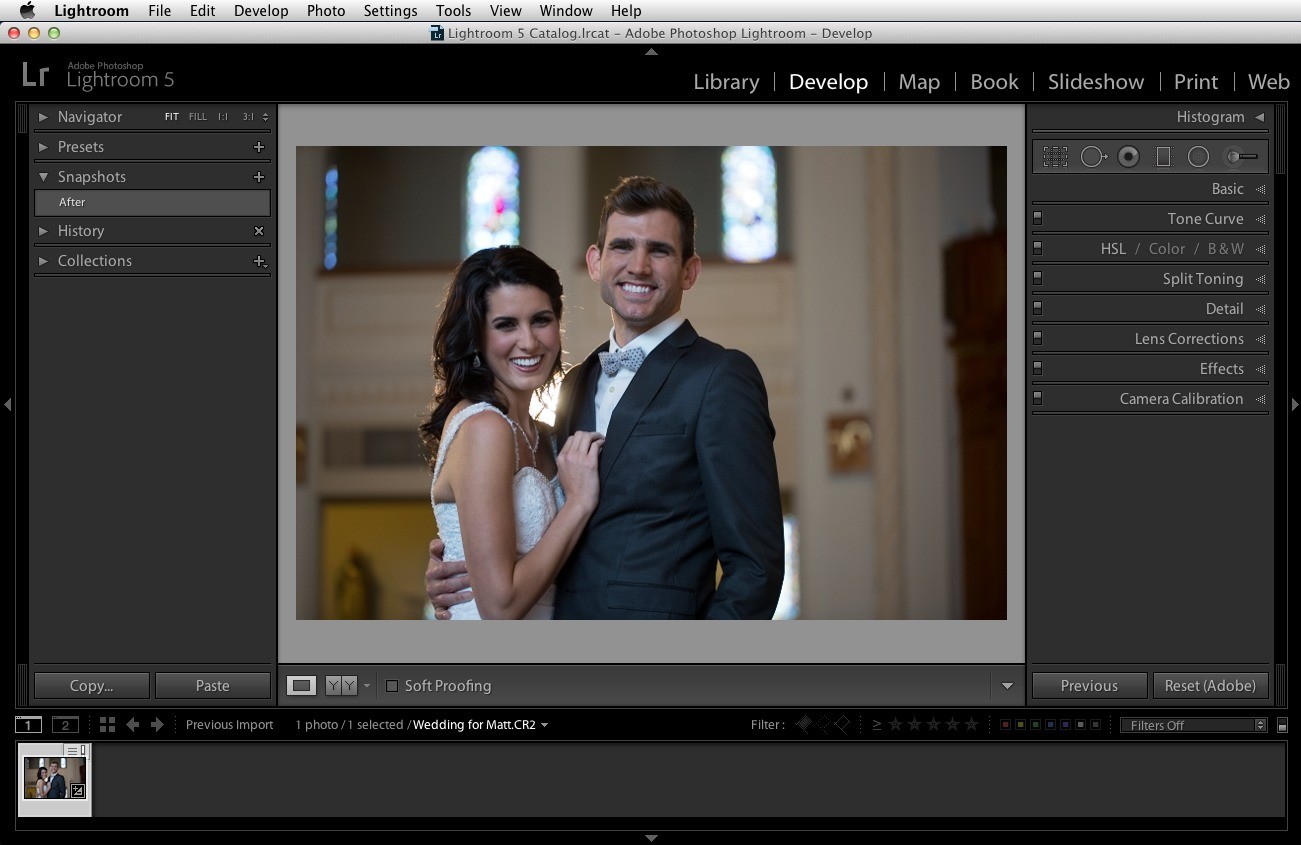Expand the Basic panel
This screenshot has height=845, width=1301.
[x=1260, y=189]
